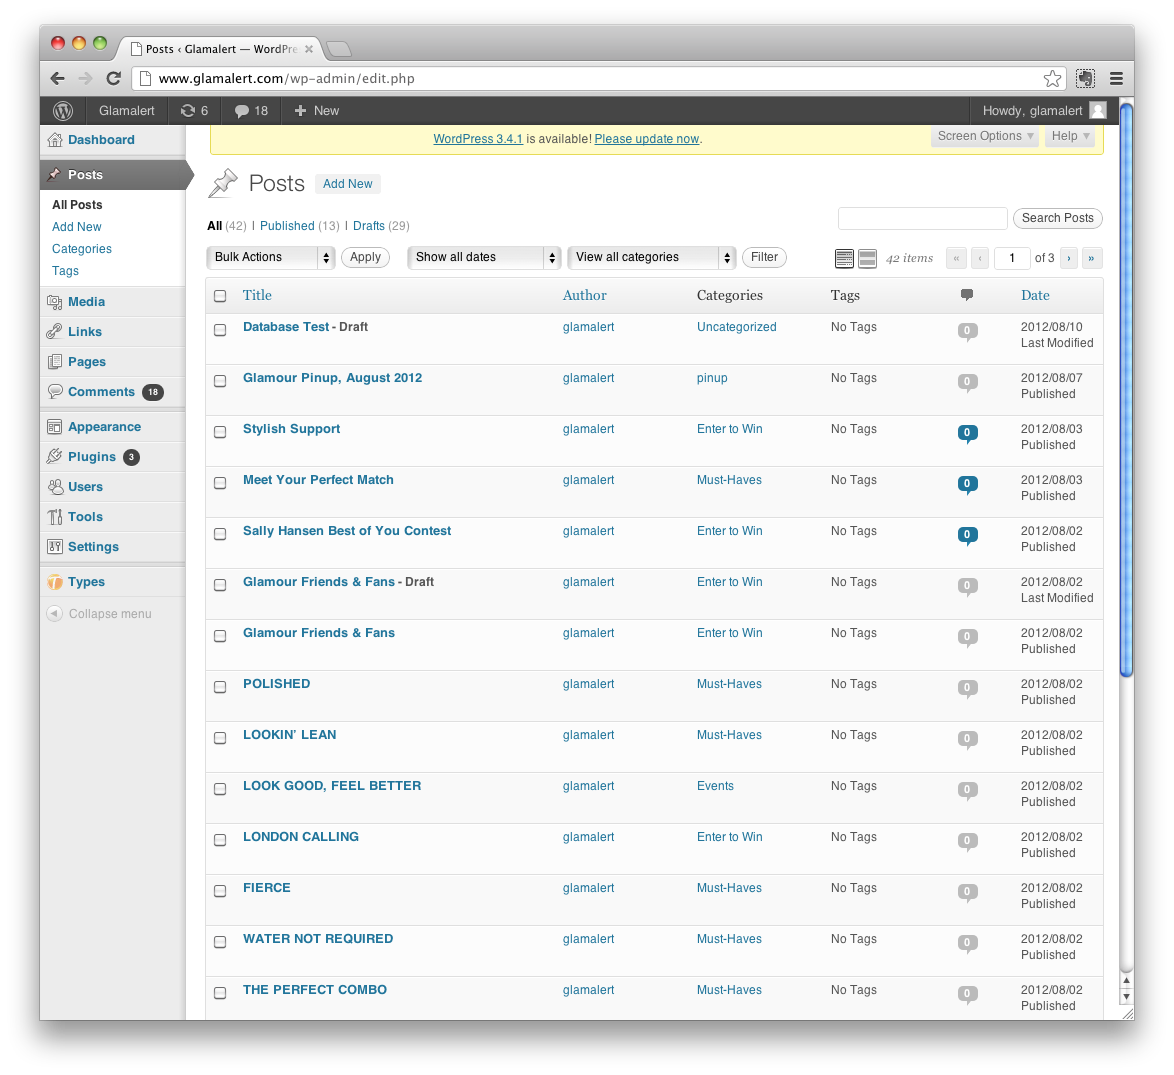This screenshot has height=1075, width=1174.
Task: Open comment count bubble for Meet Your Perfect Match
Action: click(967, 484)
